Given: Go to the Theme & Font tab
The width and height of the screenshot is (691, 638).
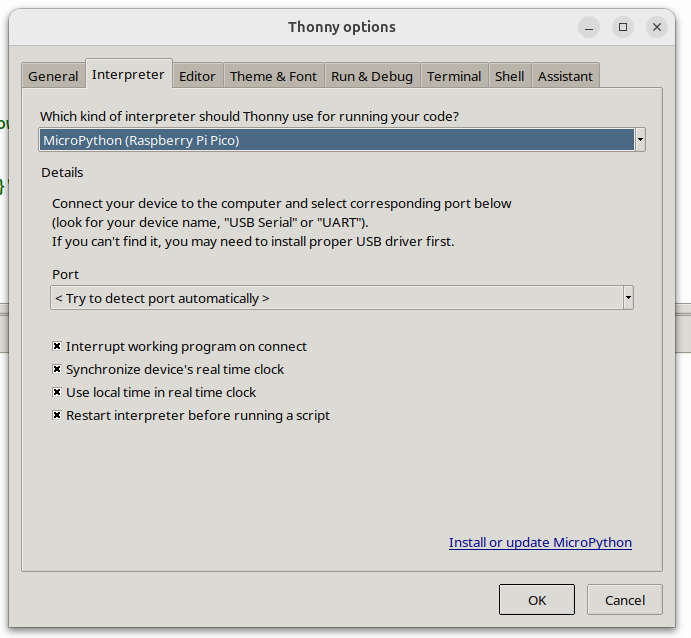Looking at the screenshot, I should coord(273,76).
